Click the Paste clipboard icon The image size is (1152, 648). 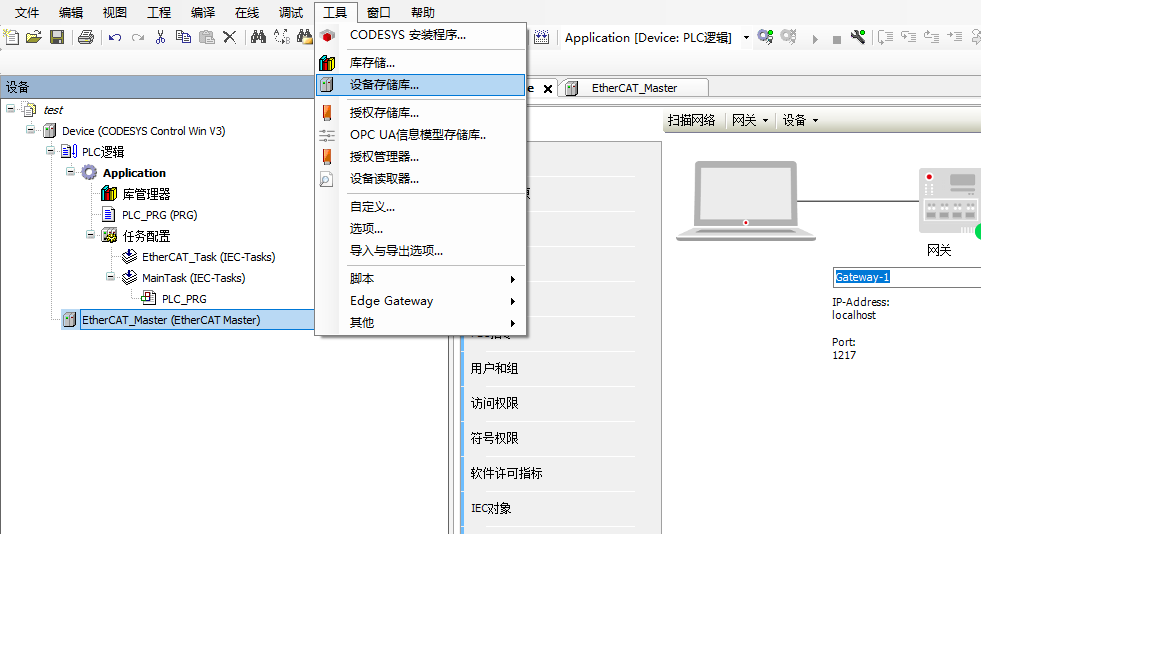[x=206, y=37]
